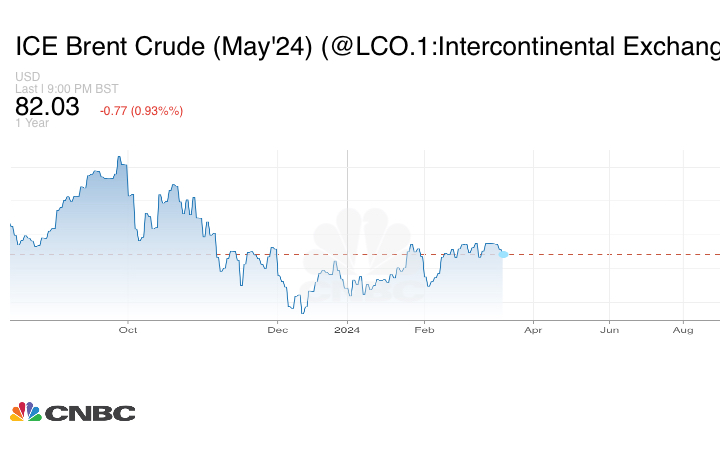Select the Dec label on time axis
The height and width of the screenshot is (450, 720).
(x=278, y=328)
